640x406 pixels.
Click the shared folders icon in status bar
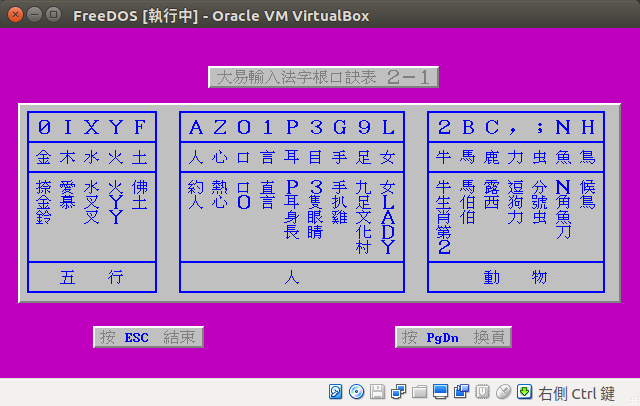click(x=420, y=391)
